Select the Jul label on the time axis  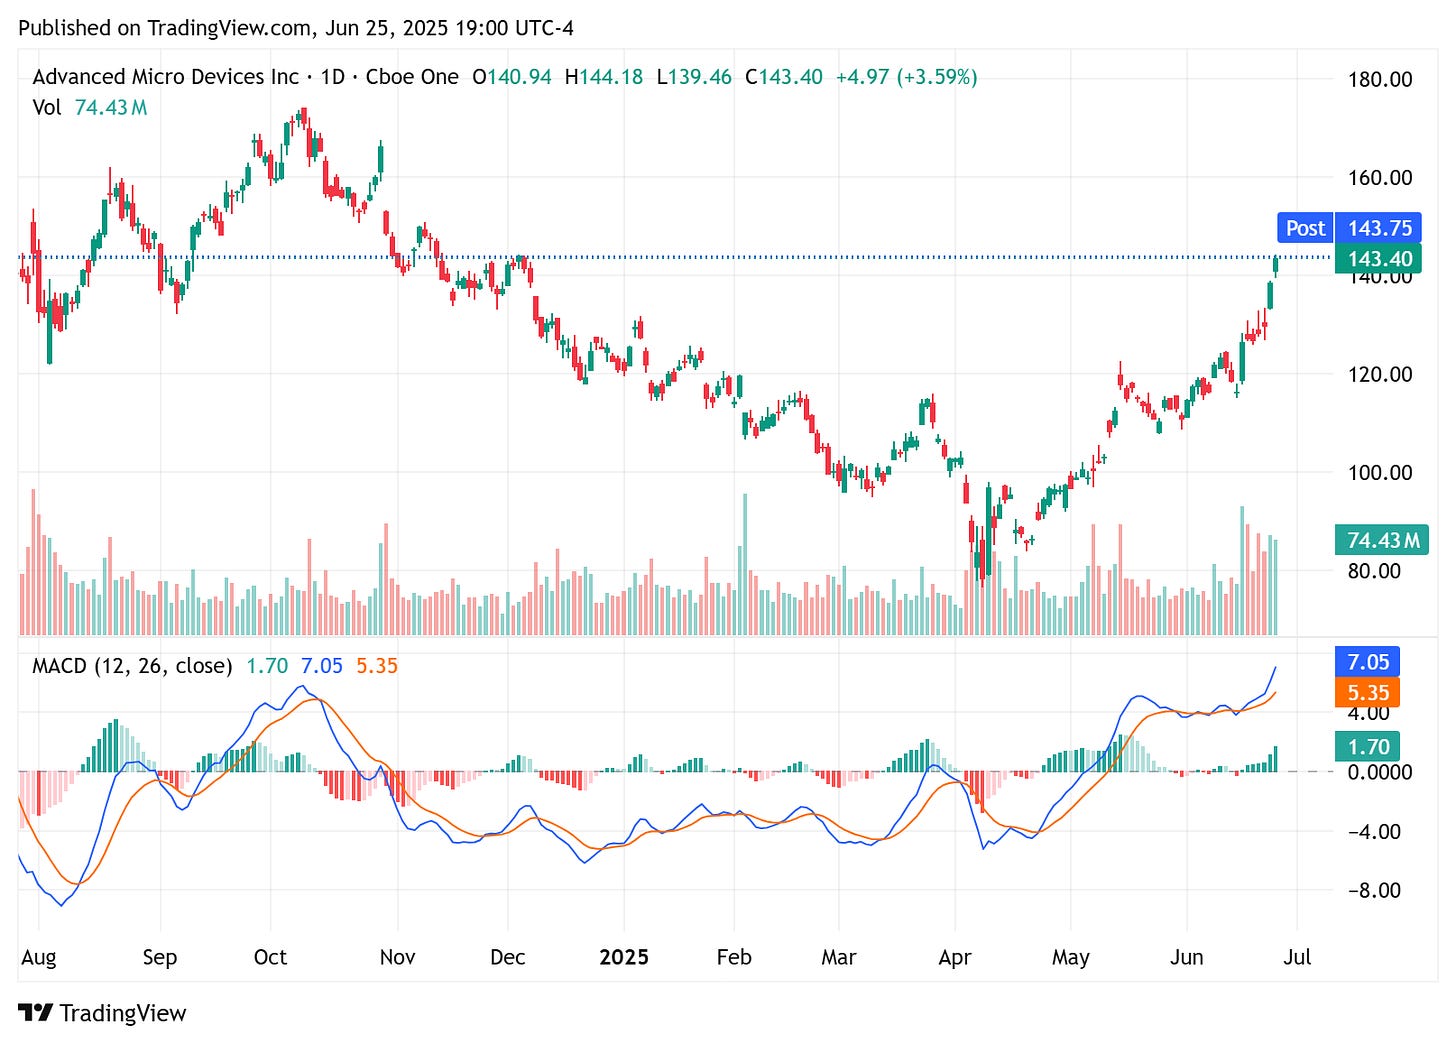1297,957
